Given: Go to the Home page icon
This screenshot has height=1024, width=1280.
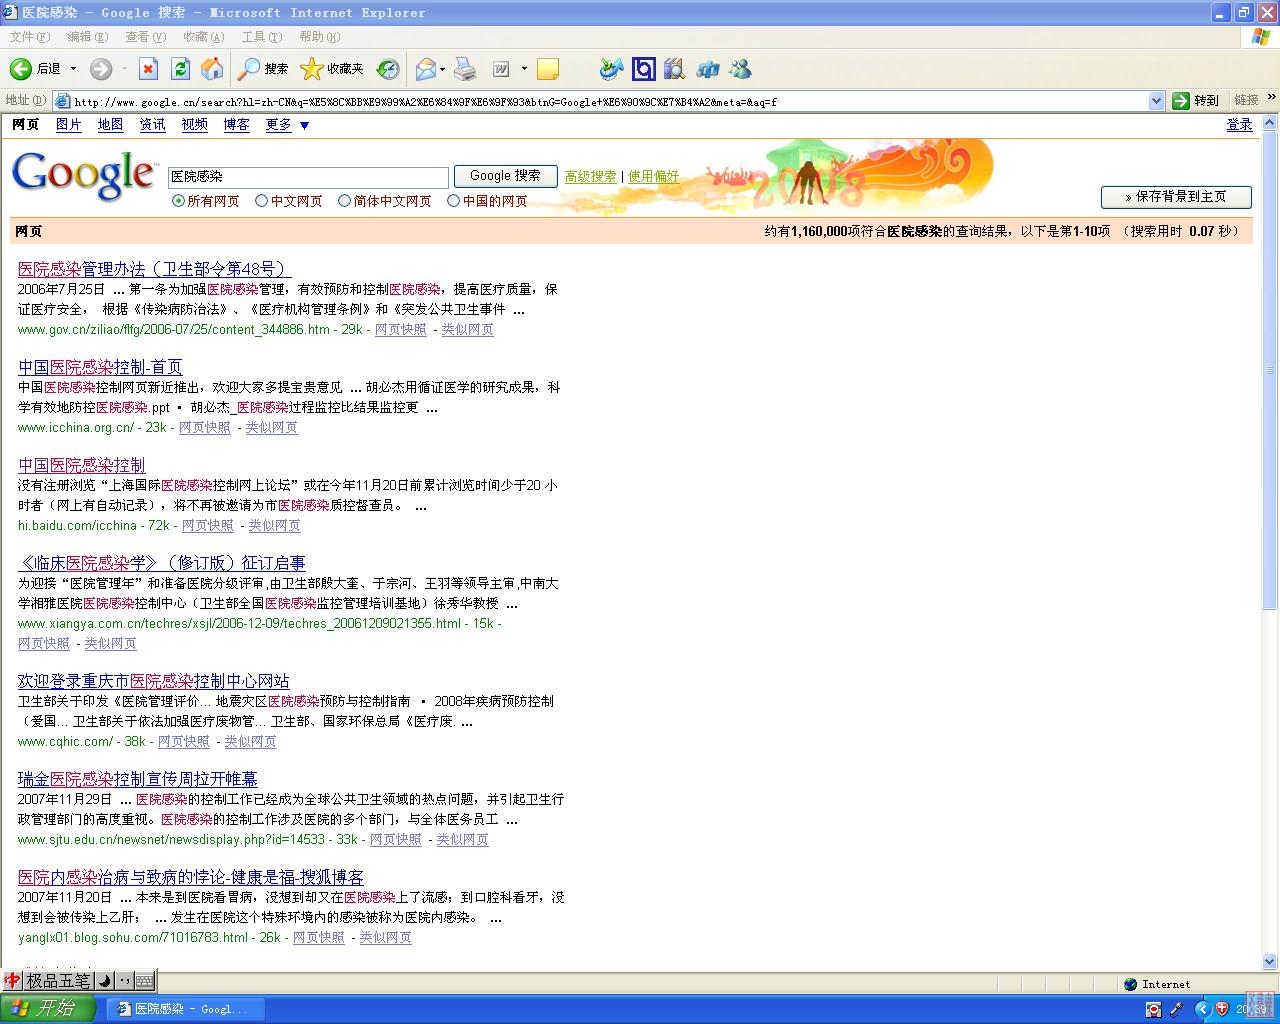Looking at the screenshot, I should point(212,69).
